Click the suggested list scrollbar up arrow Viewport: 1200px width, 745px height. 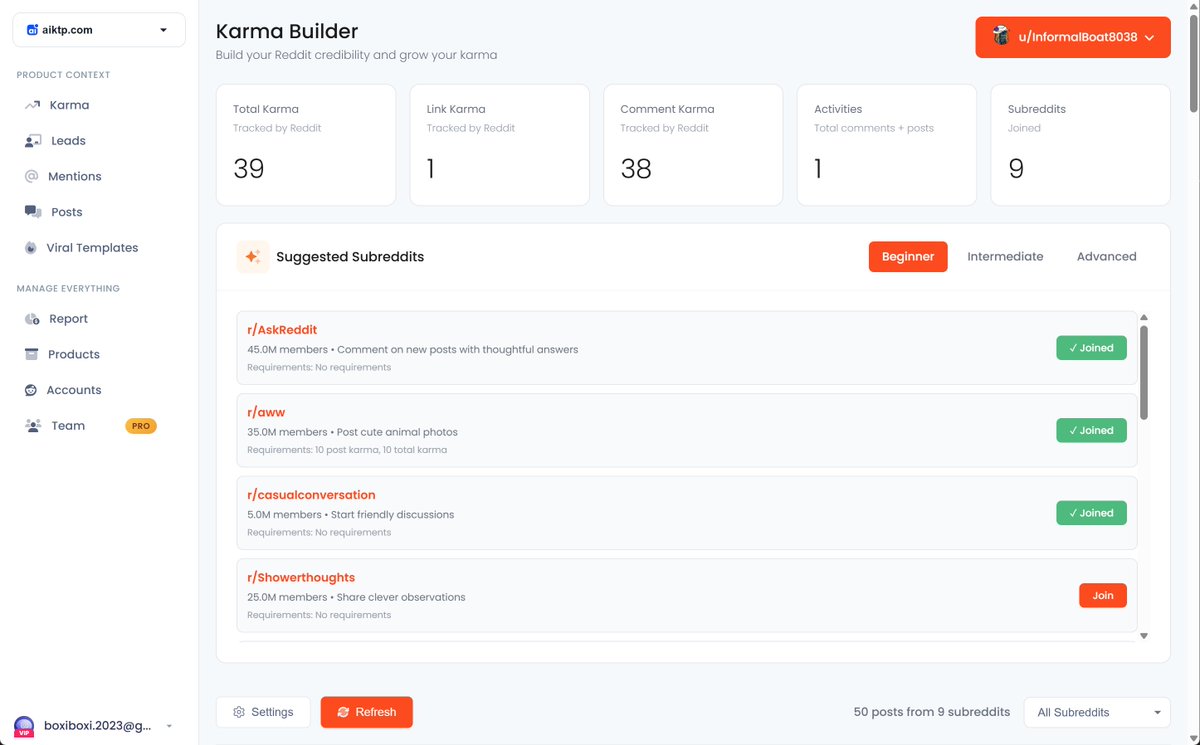[1144, 317]
